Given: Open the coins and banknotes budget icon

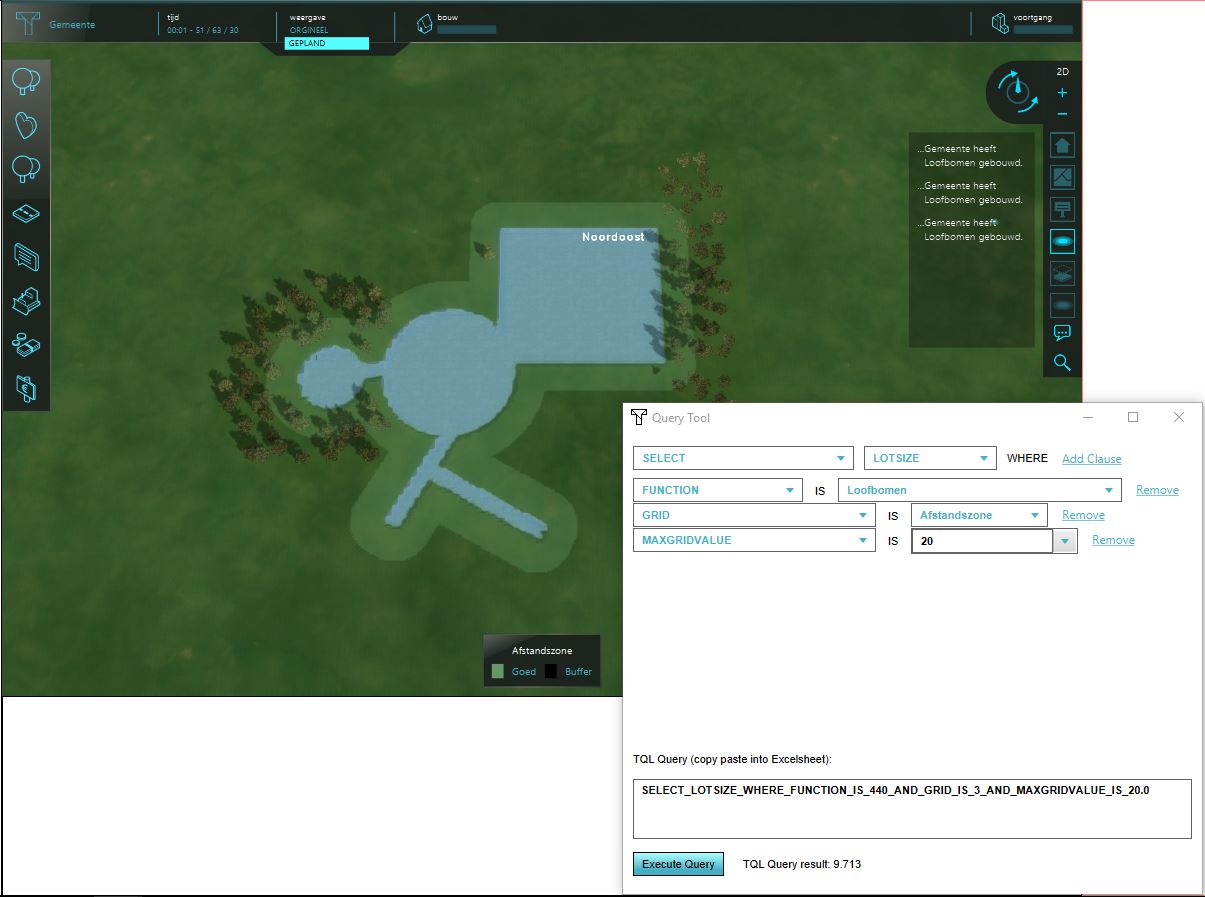Looking at the screenshot, I should (26, 345).
